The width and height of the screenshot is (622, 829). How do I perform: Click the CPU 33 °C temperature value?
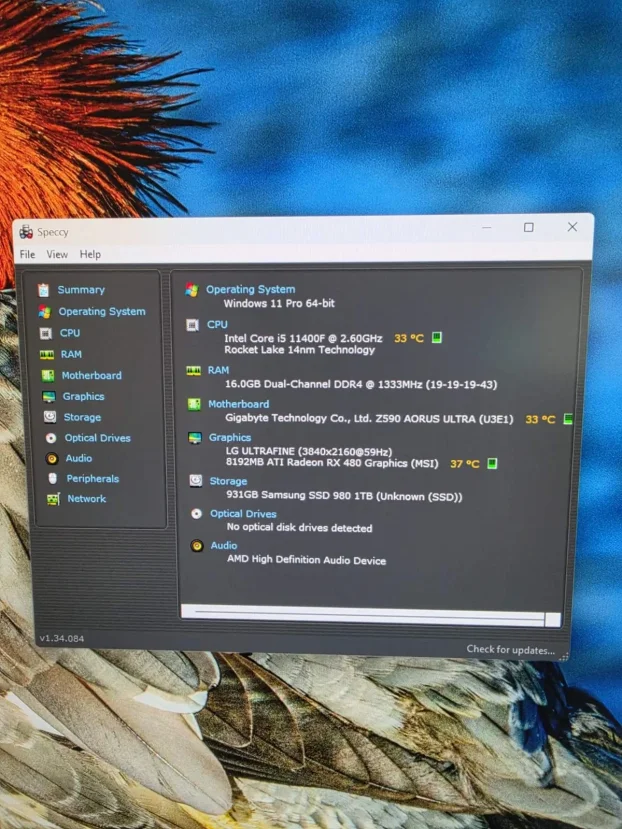click(x=409, y=338)
